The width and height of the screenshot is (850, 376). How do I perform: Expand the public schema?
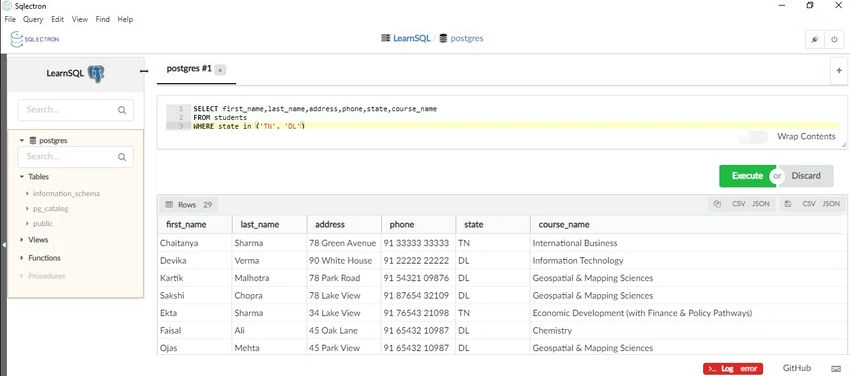pos(28,223)
